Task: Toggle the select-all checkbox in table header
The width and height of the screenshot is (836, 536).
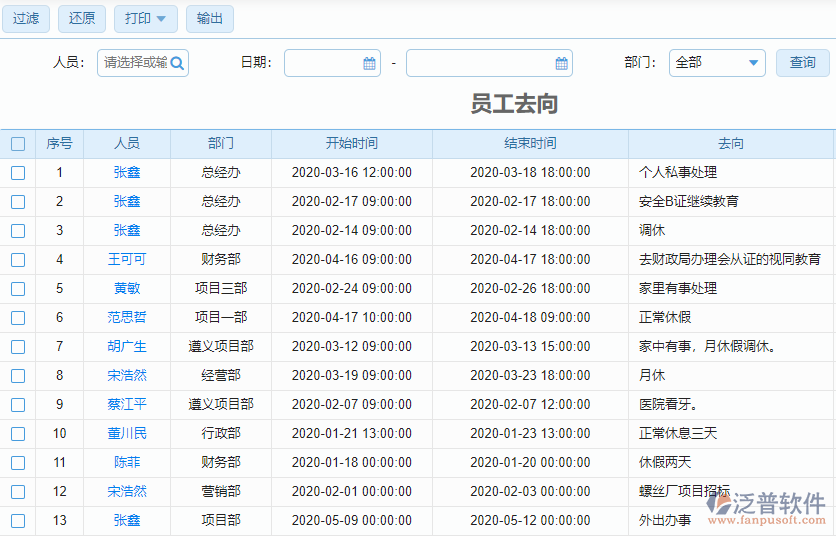Action: (18, 144)
